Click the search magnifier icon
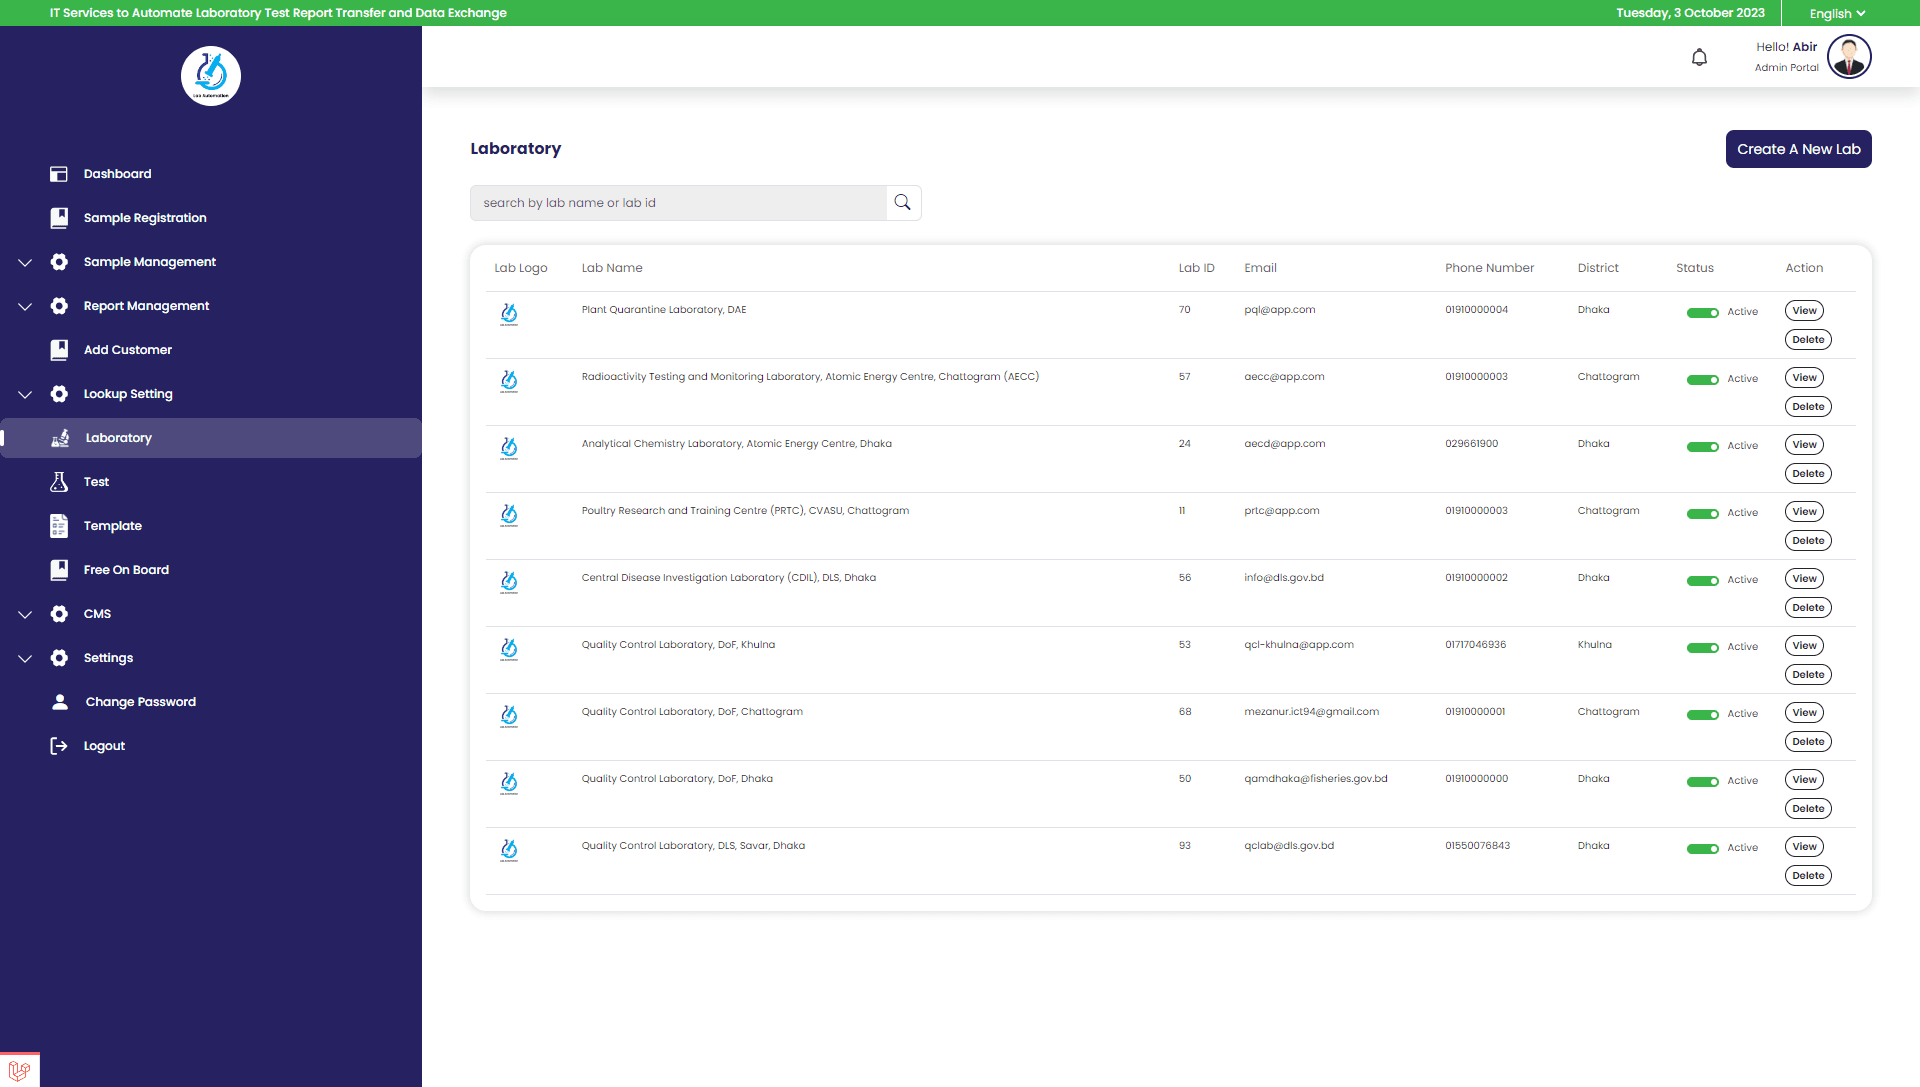The image size is (1920, 1087). click(x=903, y=203)
